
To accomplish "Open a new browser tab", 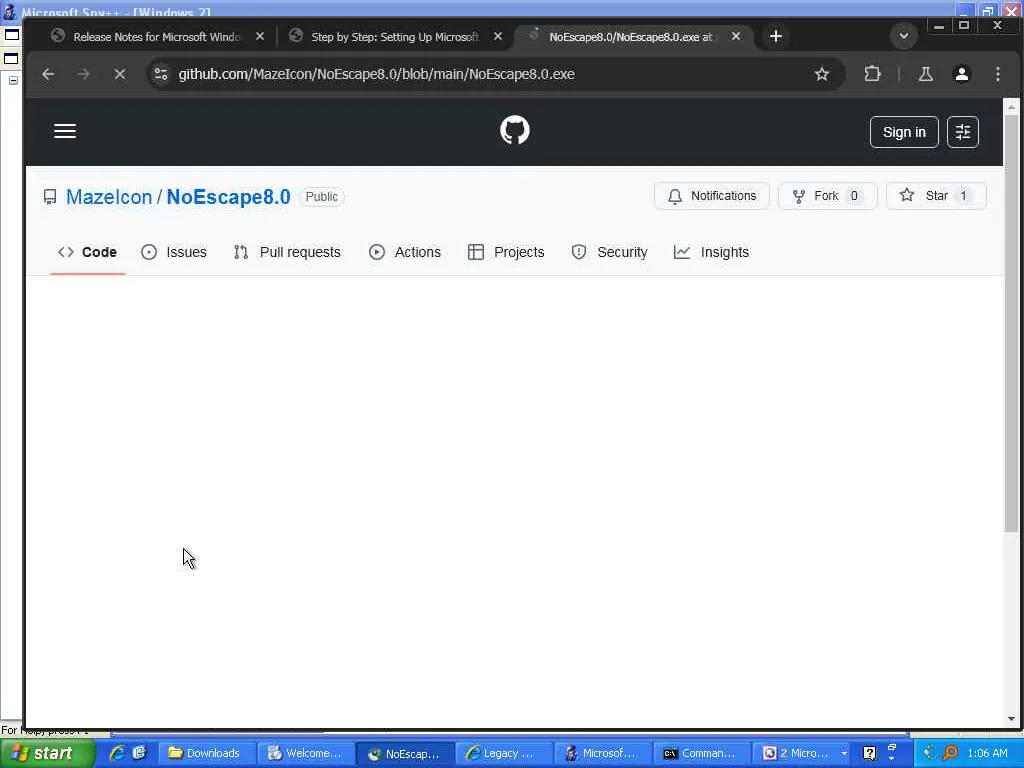I will coord(776,37).
